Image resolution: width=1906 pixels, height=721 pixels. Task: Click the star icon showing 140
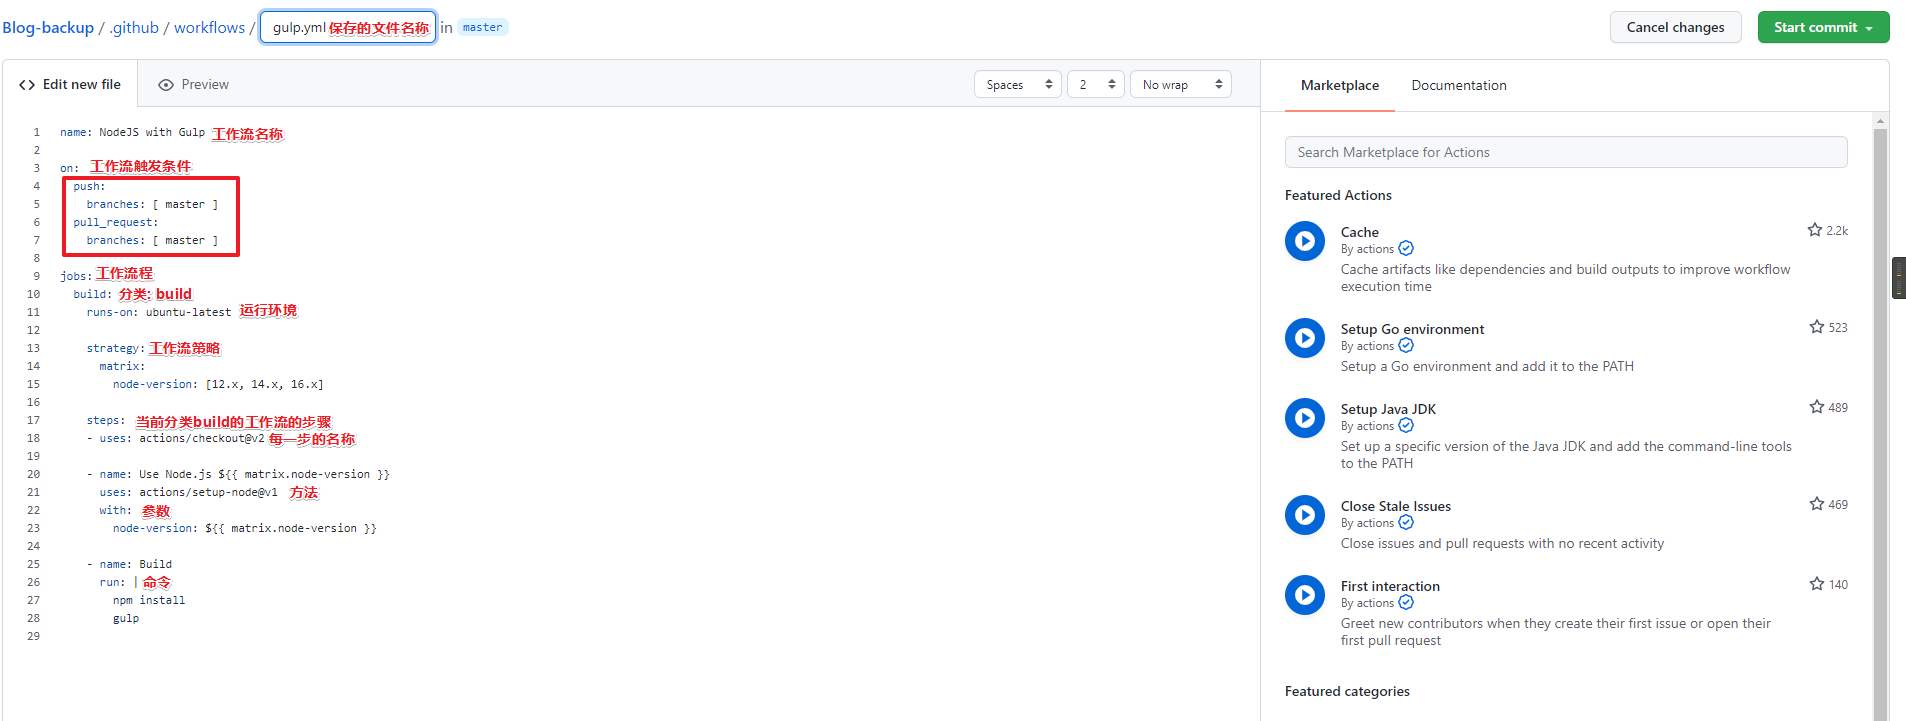[x=1817, y=584]
